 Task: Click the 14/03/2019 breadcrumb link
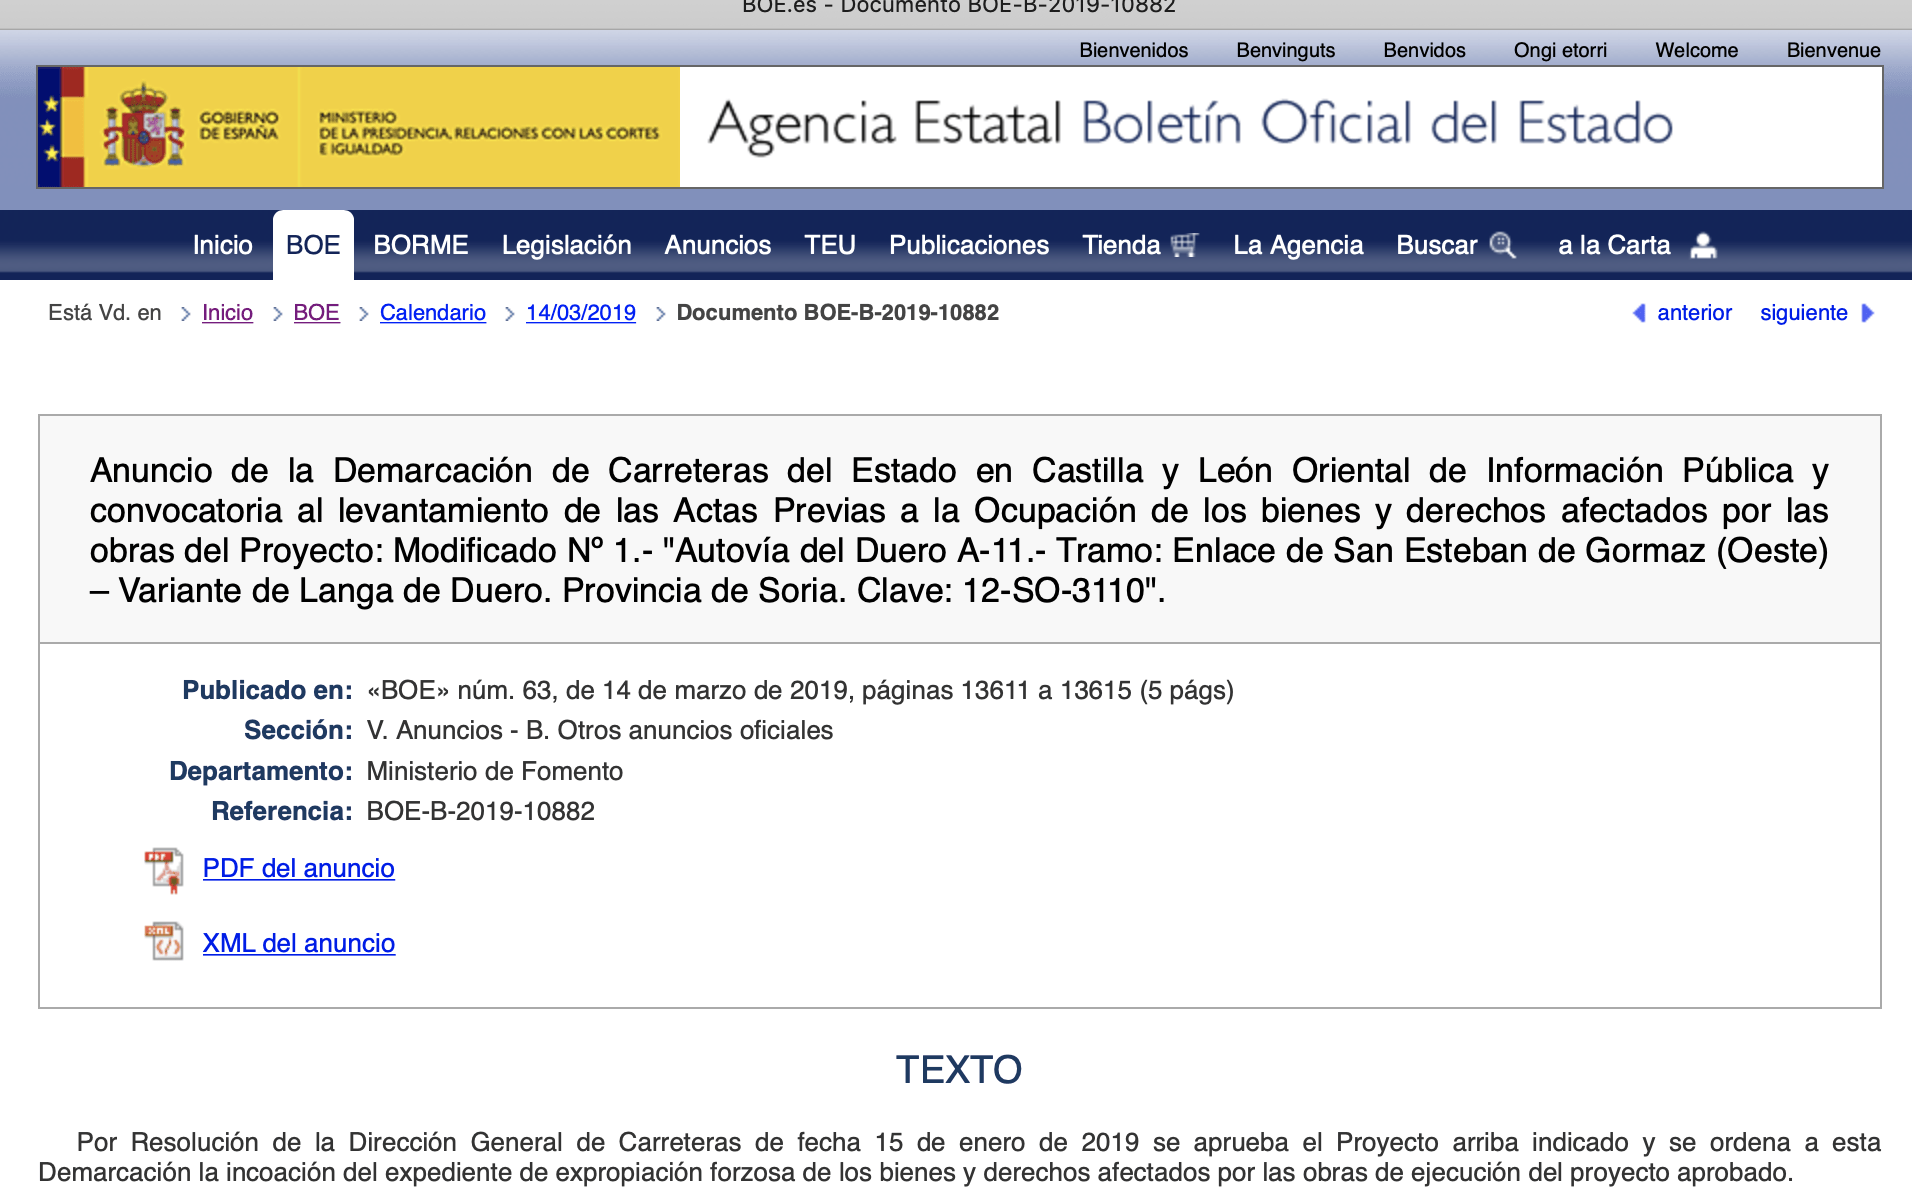pyautogui.click(x=581, y=313)
